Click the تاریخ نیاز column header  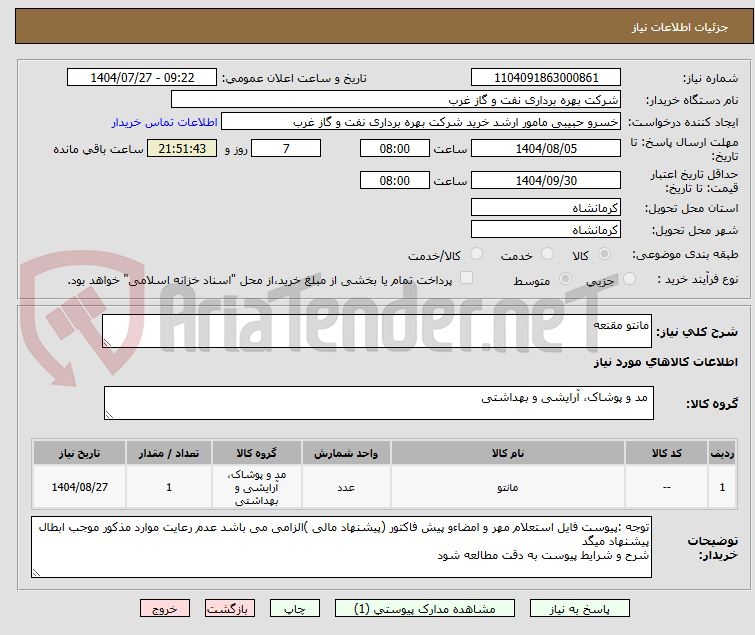click(79, 453)
